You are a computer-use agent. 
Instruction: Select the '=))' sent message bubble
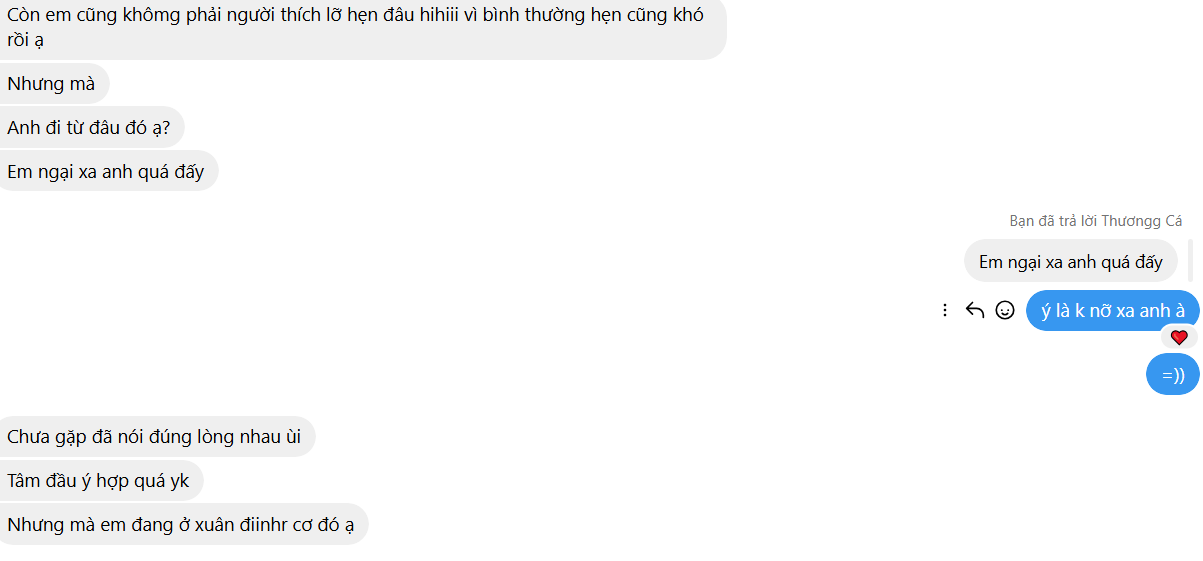(x=1172, y=375)
